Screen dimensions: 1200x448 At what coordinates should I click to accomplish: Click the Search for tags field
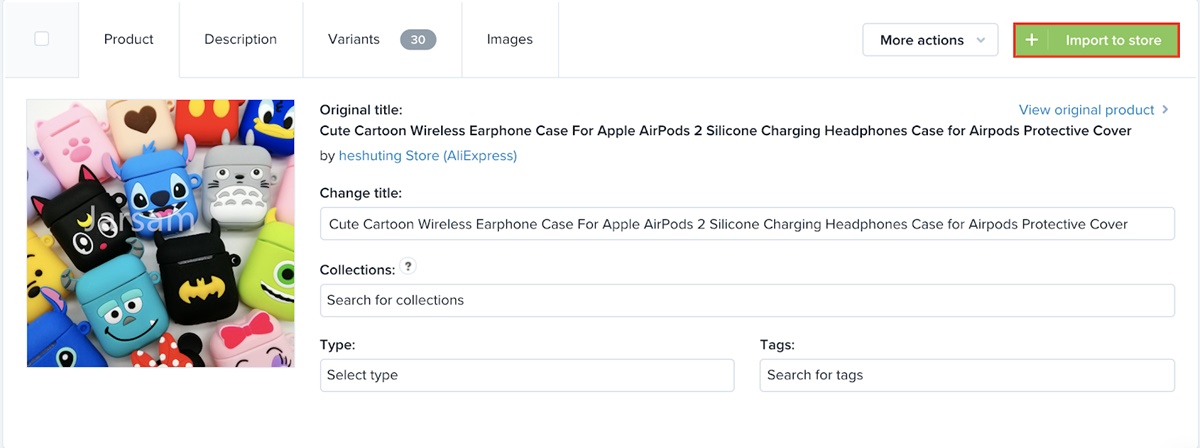coord(967,375)
